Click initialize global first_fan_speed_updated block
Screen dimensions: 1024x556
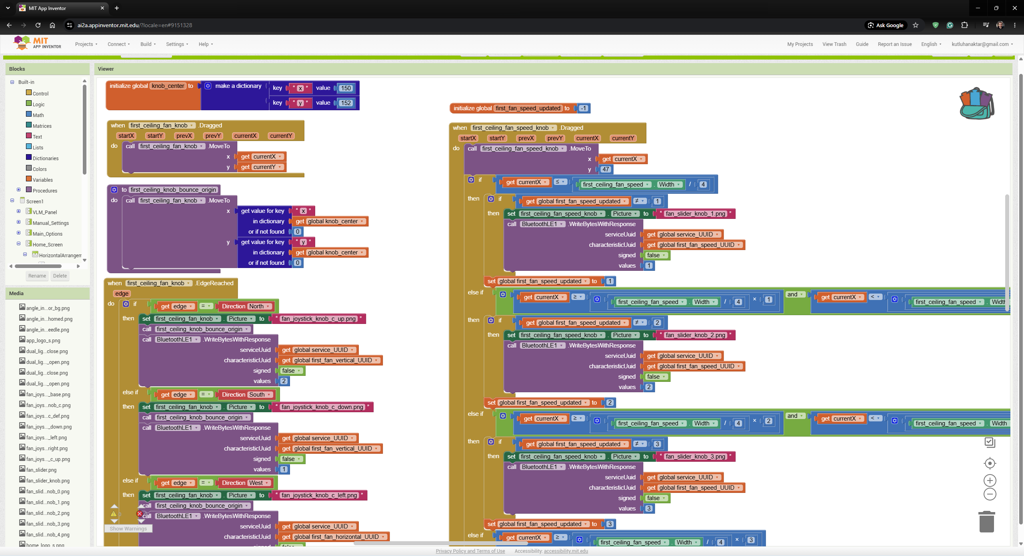(520, 108)
